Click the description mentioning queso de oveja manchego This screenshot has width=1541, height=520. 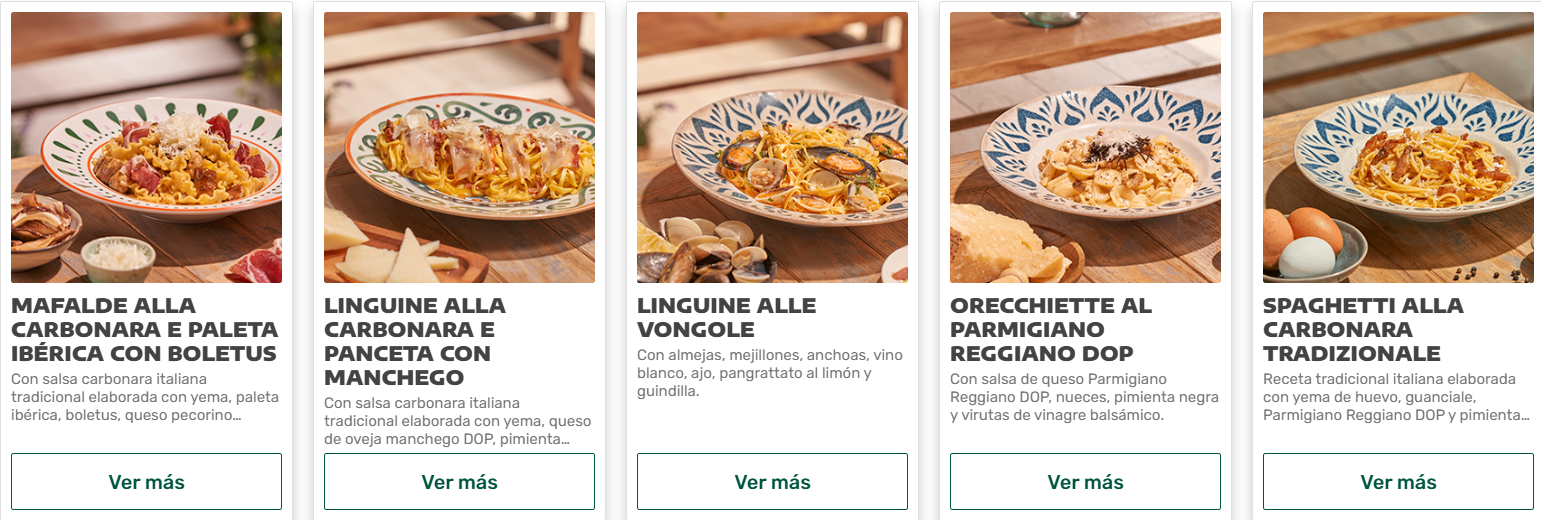point(457,421)
